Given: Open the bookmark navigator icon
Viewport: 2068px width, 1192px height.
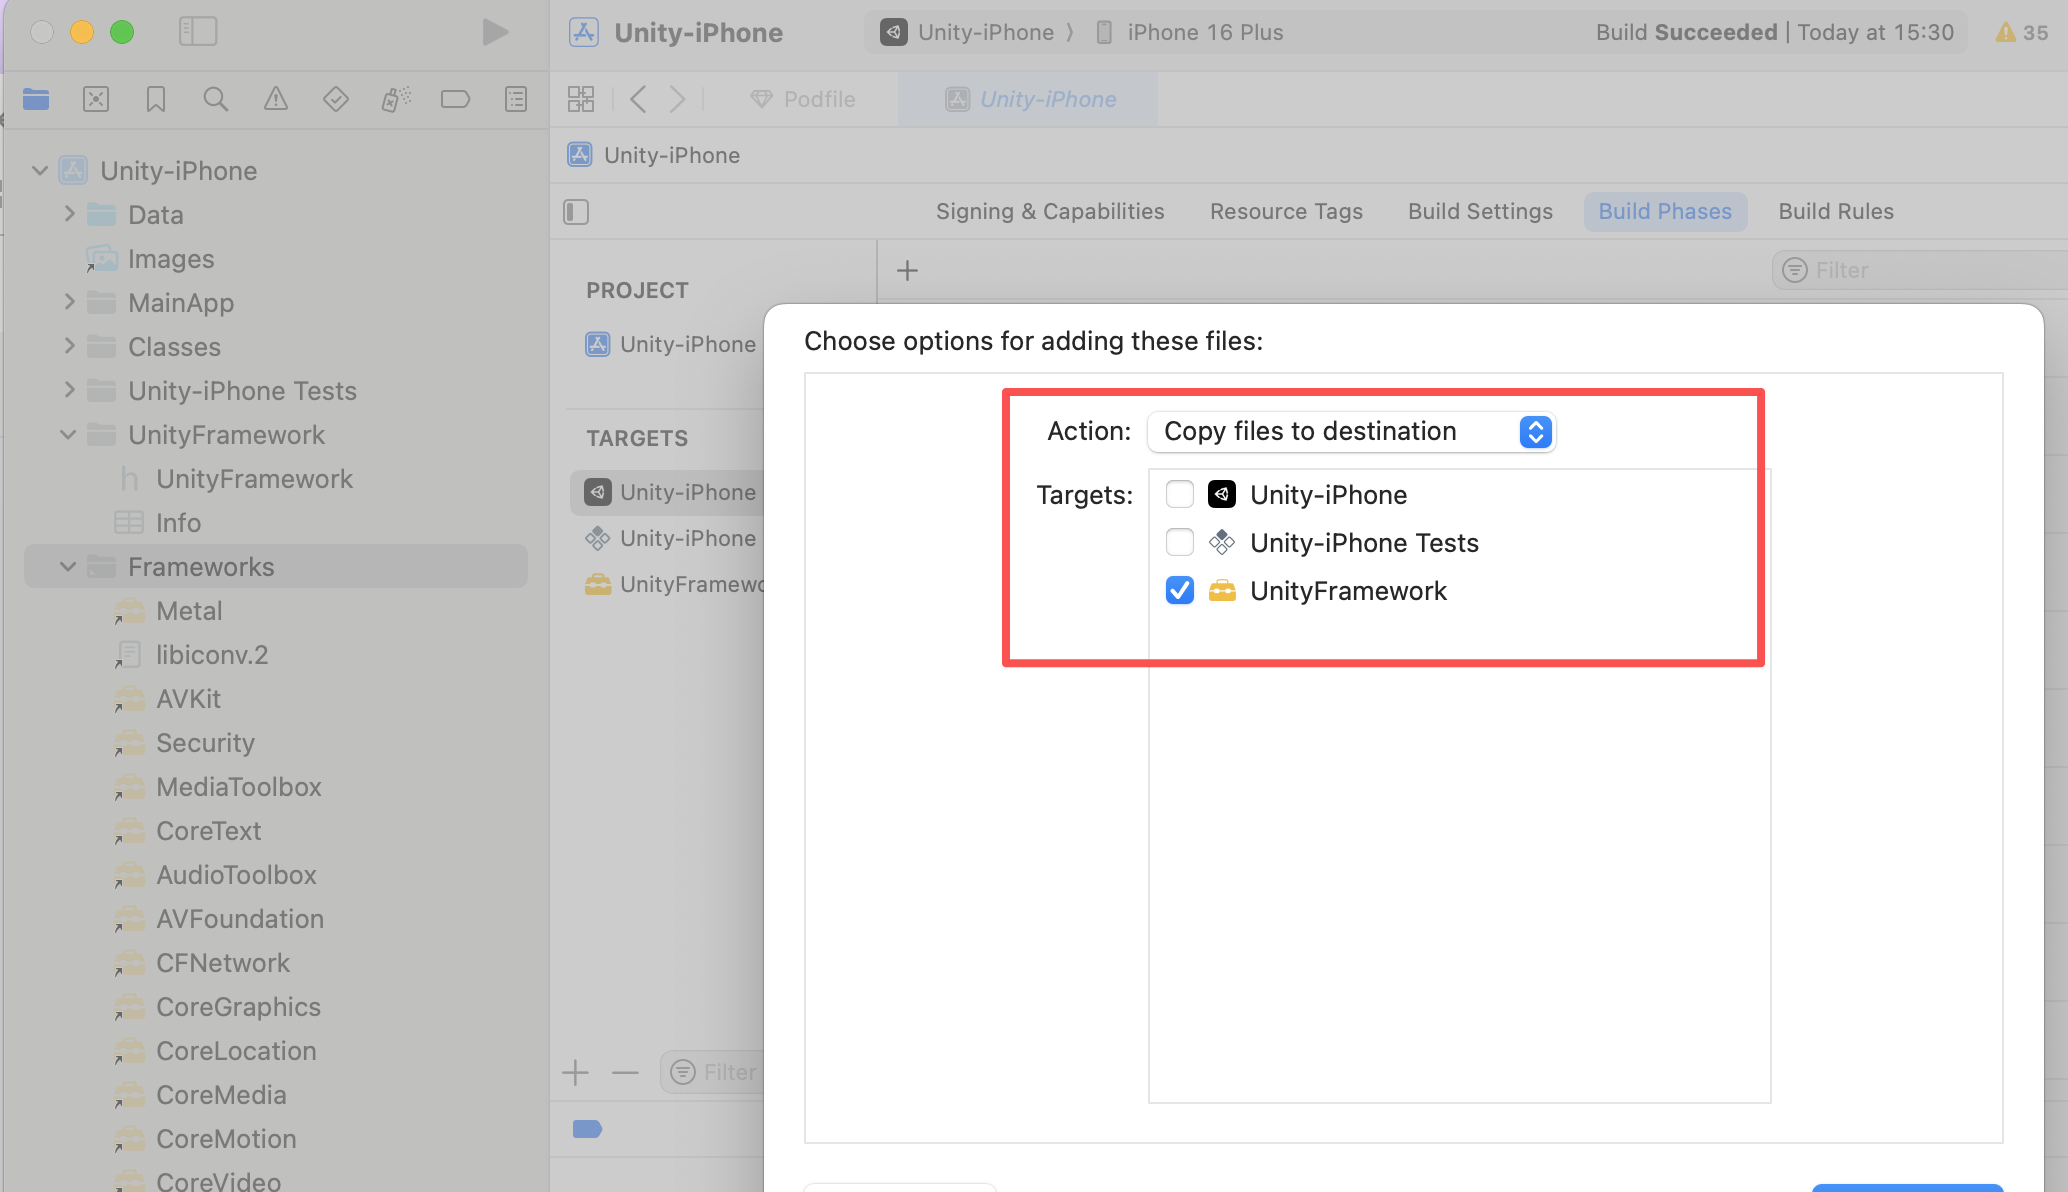Looking at the screenshot, I should [156, 99].
